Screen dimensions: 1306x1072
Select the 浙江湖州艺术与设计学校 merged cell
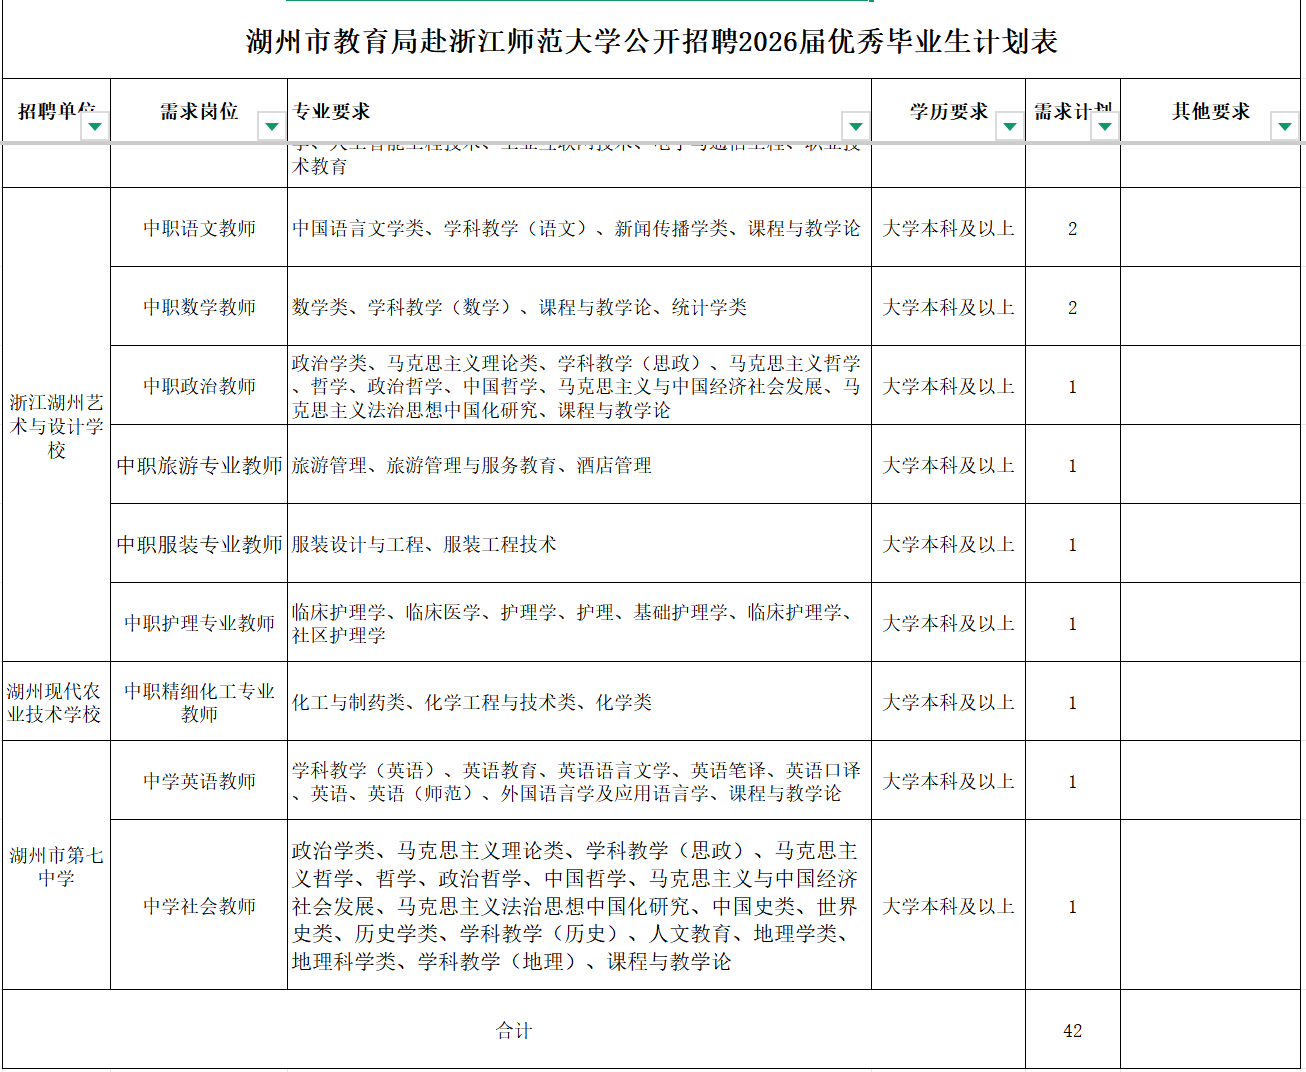tap(56, 426)
